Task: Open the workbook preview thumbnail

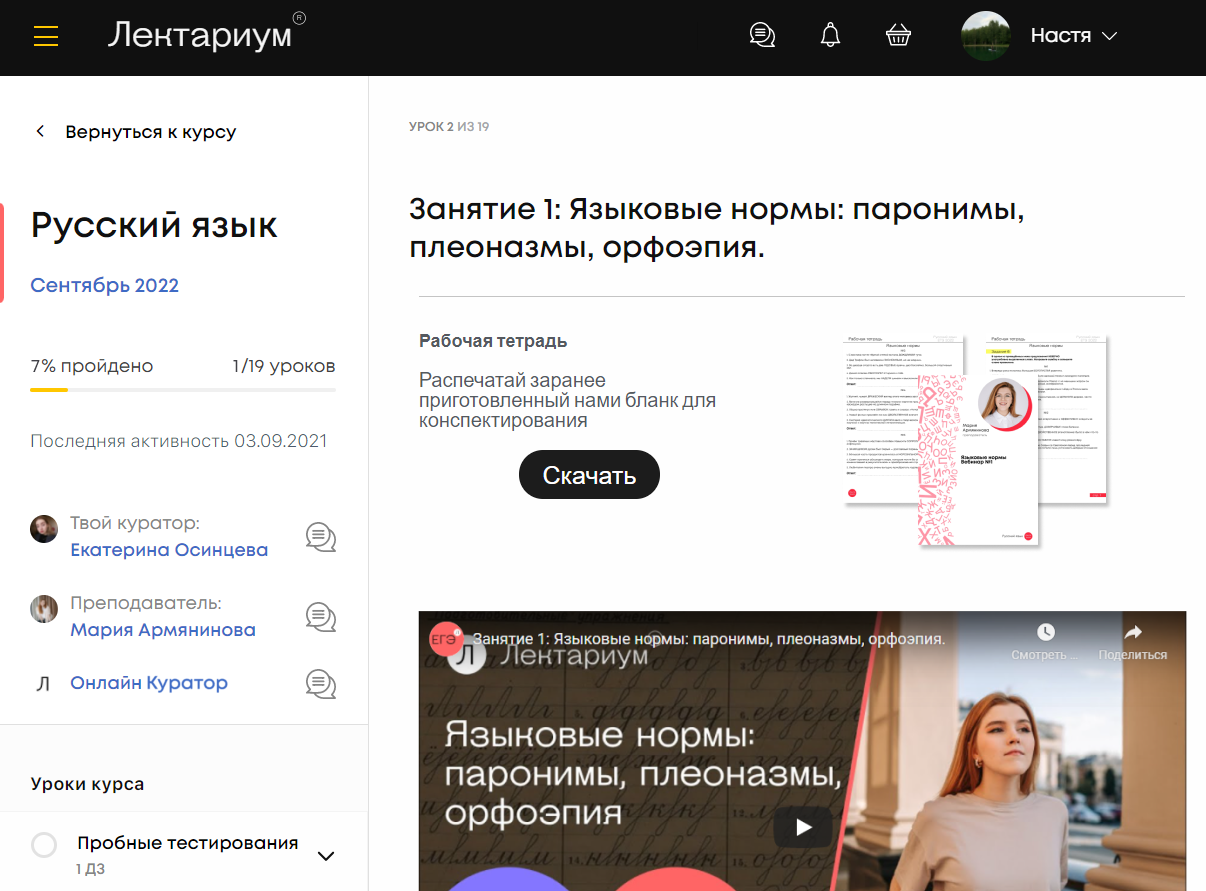Action: coord(976,439)
